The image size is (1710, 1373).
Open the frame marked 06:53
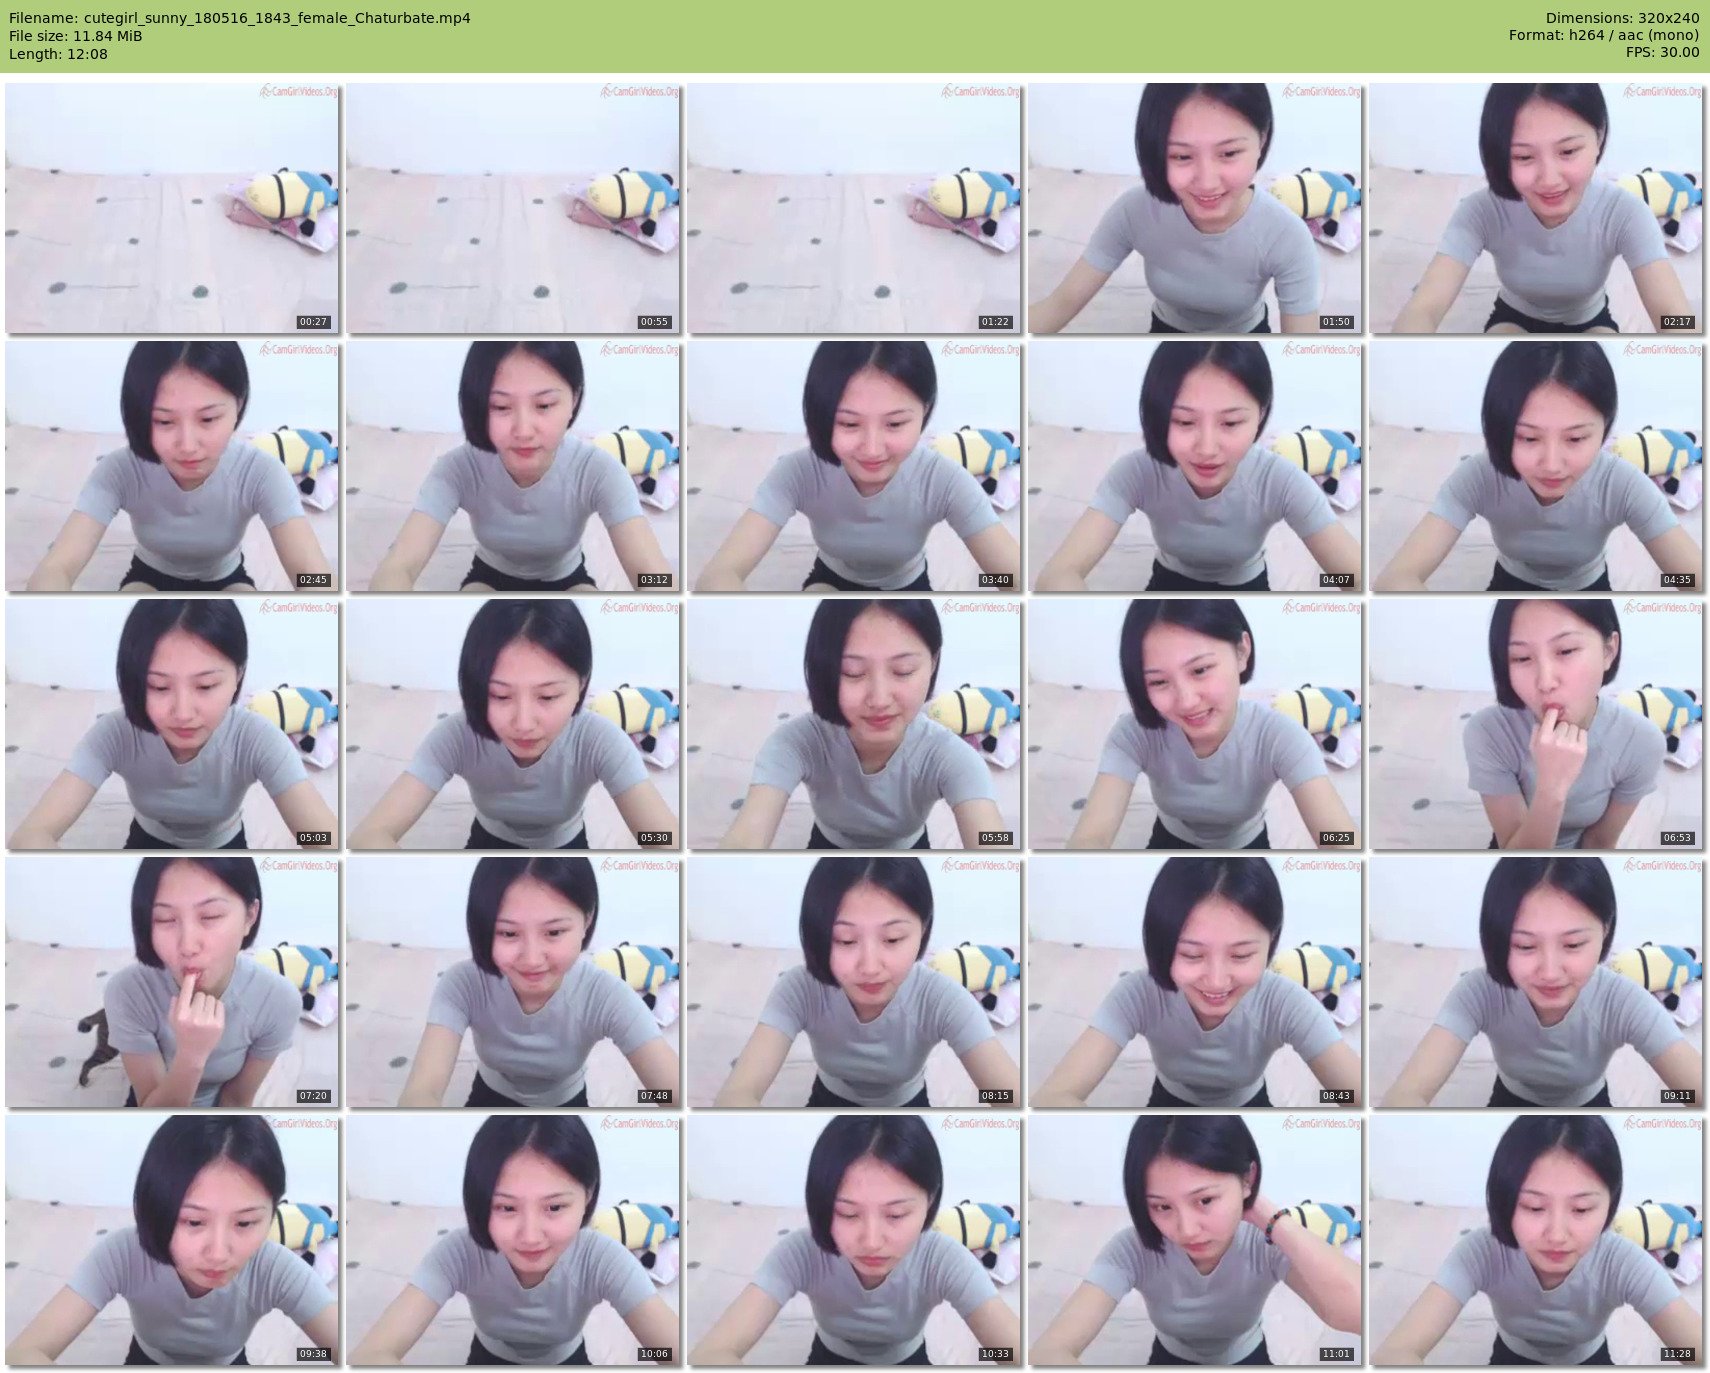point(1536,724)
